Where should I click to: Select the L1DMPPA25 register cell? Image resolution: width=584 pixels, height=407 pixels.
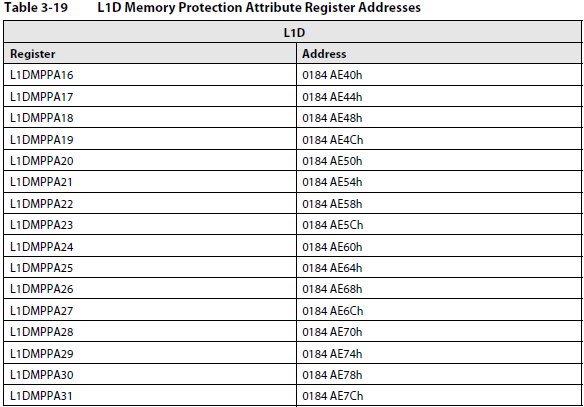click(x=150, y=268)
